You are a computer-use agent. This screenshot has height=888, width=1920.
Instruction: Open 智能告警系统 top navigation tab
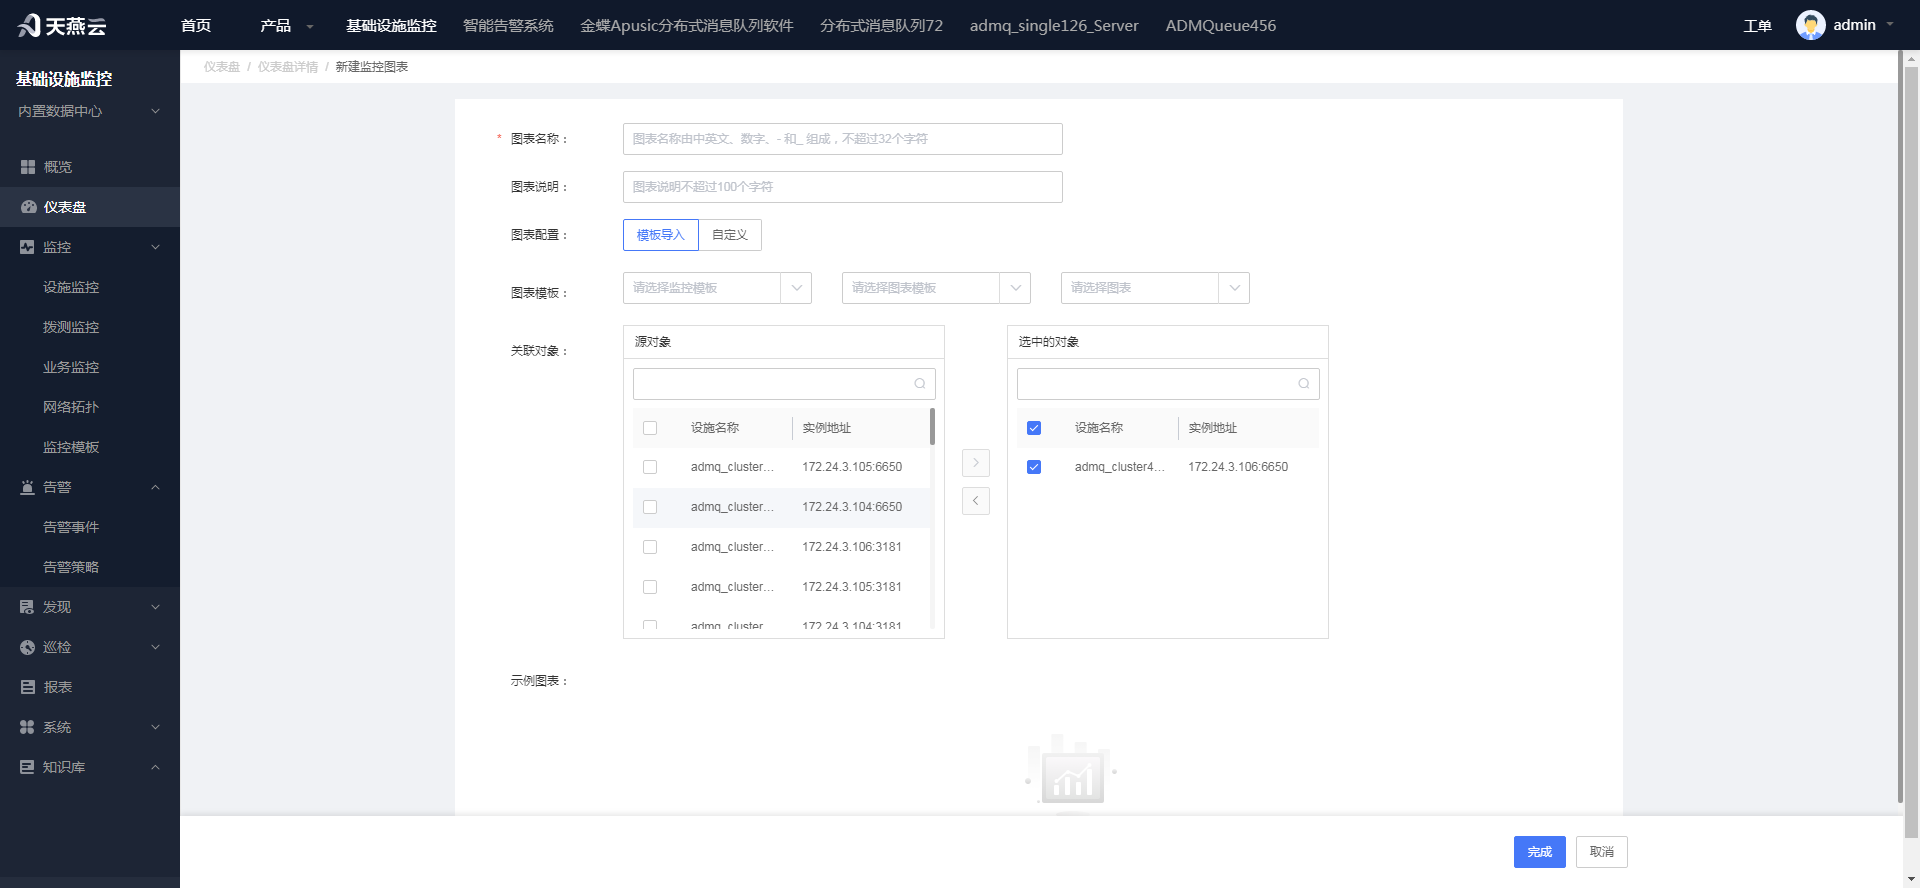click(508, 25)
